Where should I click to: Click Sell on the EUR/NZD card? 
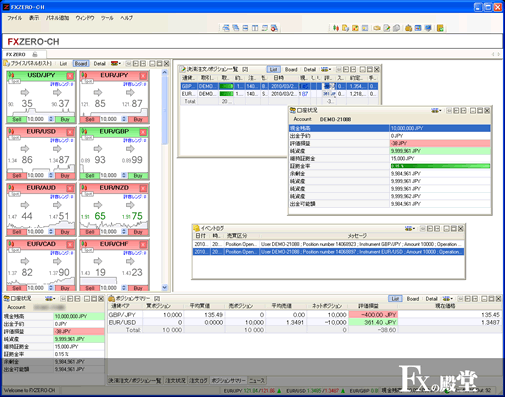pyautogui.click(x=90, y=232)
